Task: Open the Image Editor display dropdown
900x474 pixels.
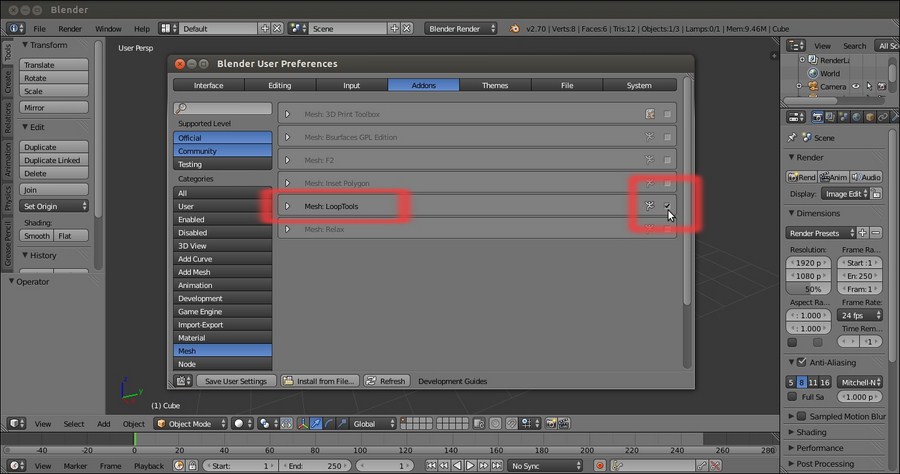Action: [845, 194]
